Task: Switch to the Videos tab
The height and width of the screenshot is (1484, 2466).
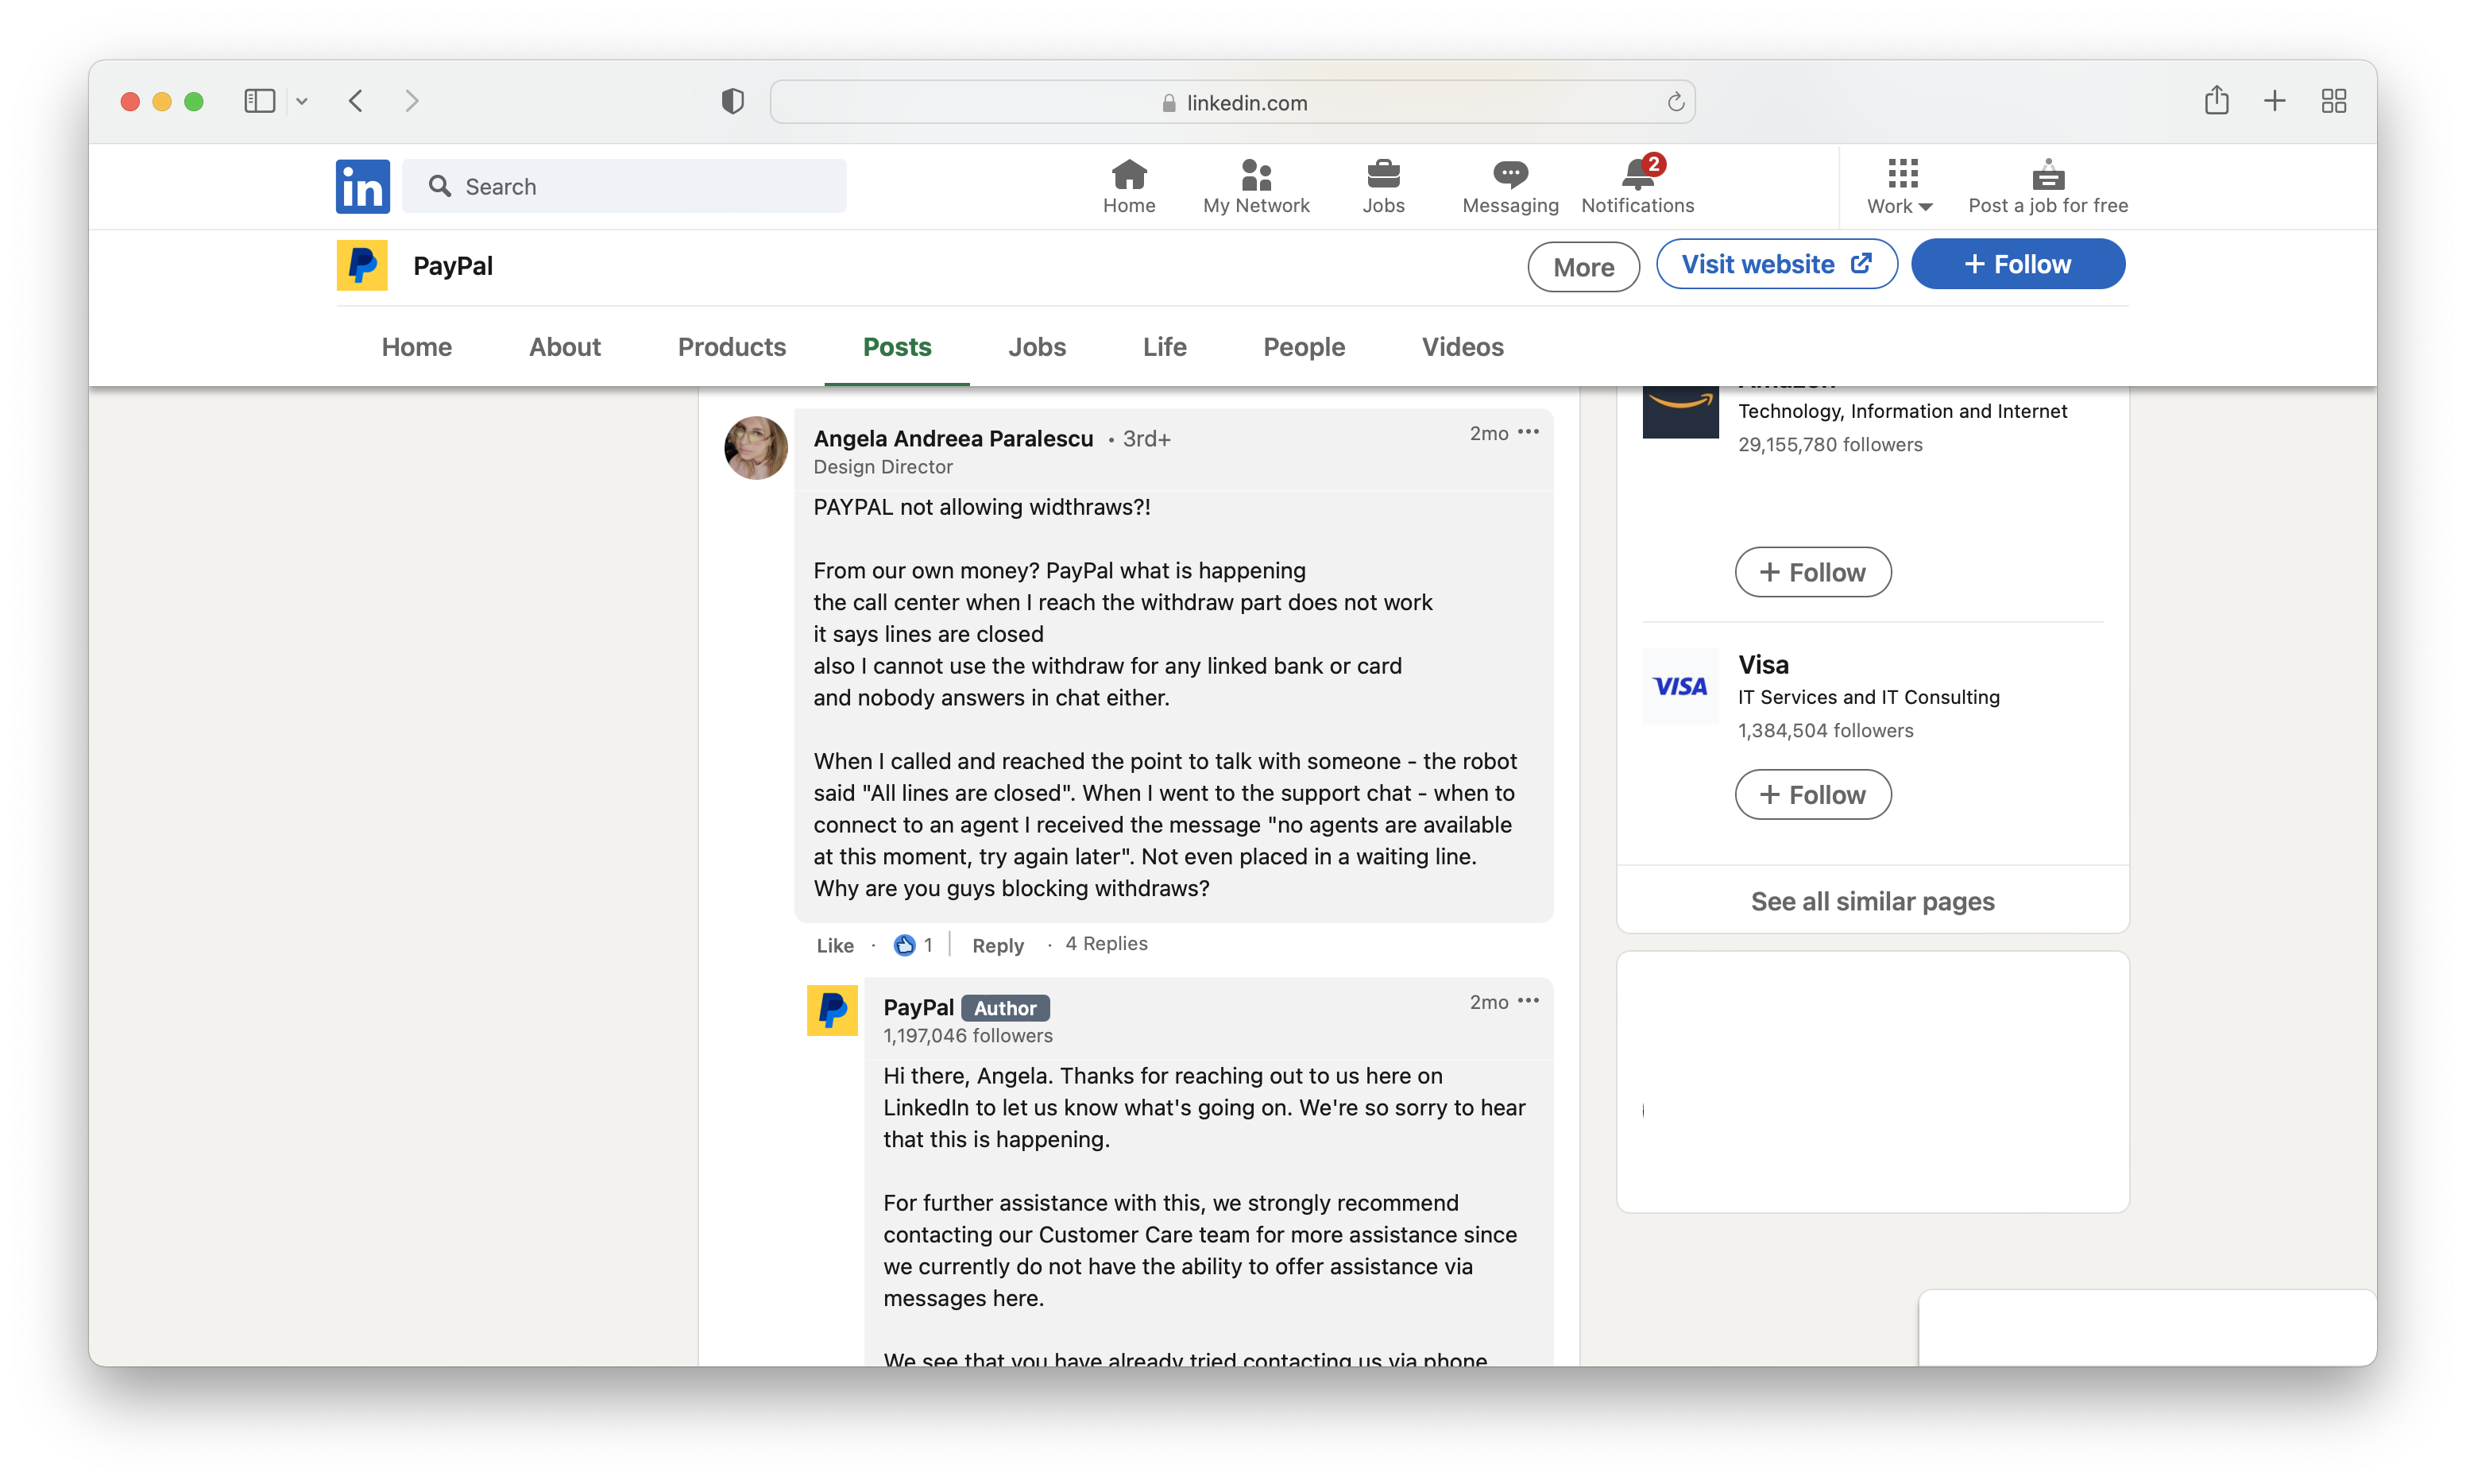Action: coord(1462,347)
